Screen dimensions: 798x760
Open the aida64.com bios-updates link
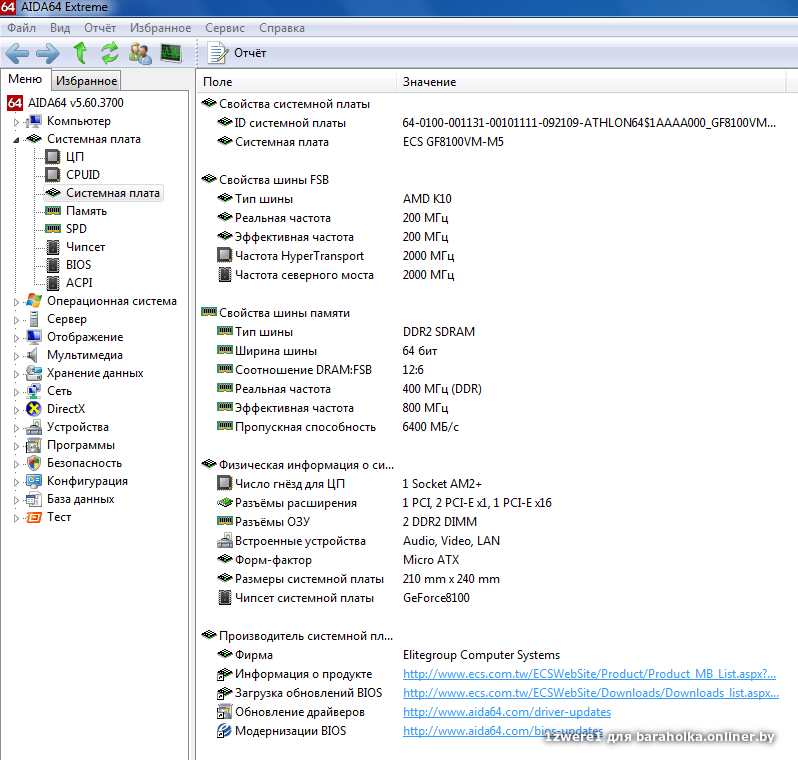[503, 731]
